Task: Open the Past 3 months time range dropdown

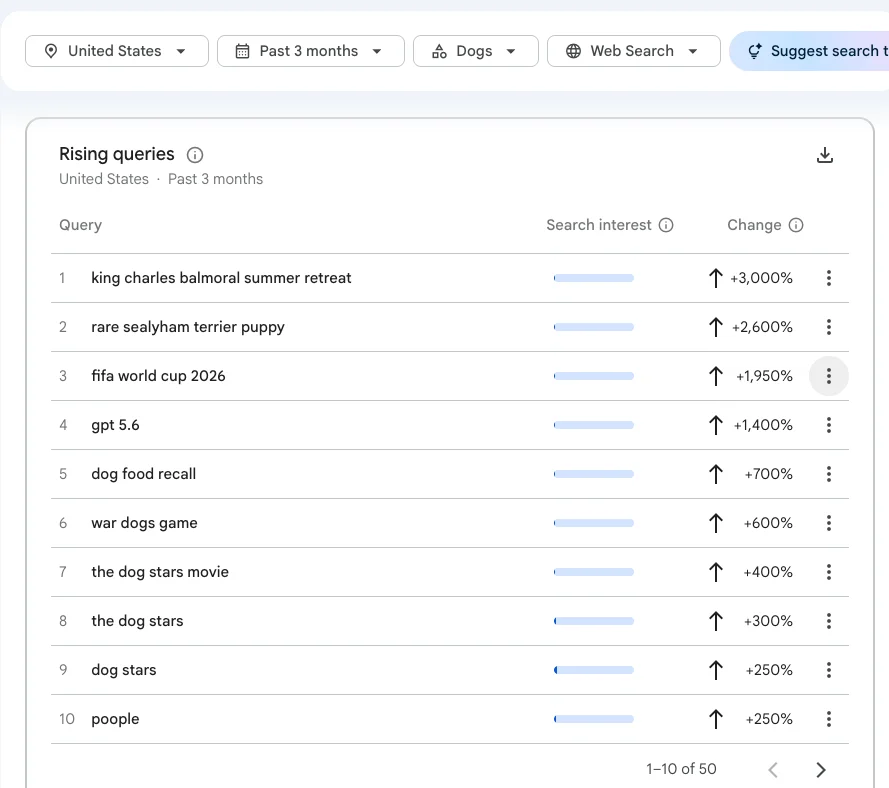Action: 311,51
